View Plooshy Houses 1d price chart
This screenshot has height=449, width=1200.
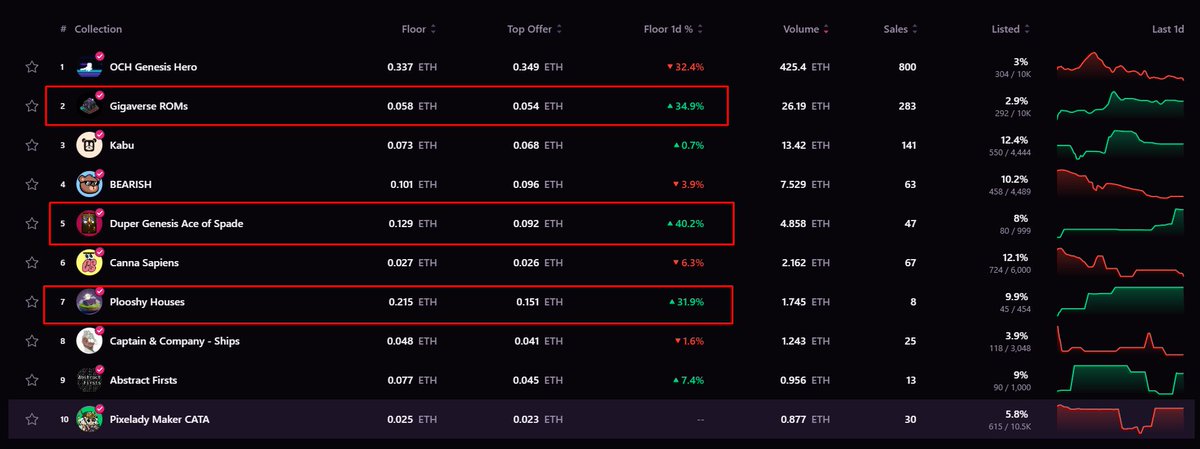(x=1120, y=302)
